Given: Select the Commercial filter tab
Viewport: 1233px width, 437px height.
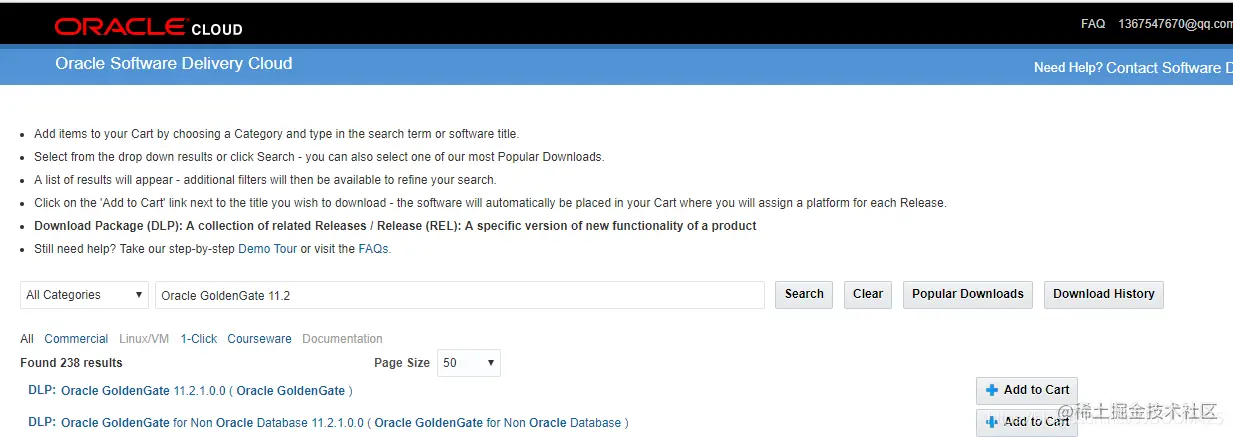Looking at the screenshot, I should 76,339.
